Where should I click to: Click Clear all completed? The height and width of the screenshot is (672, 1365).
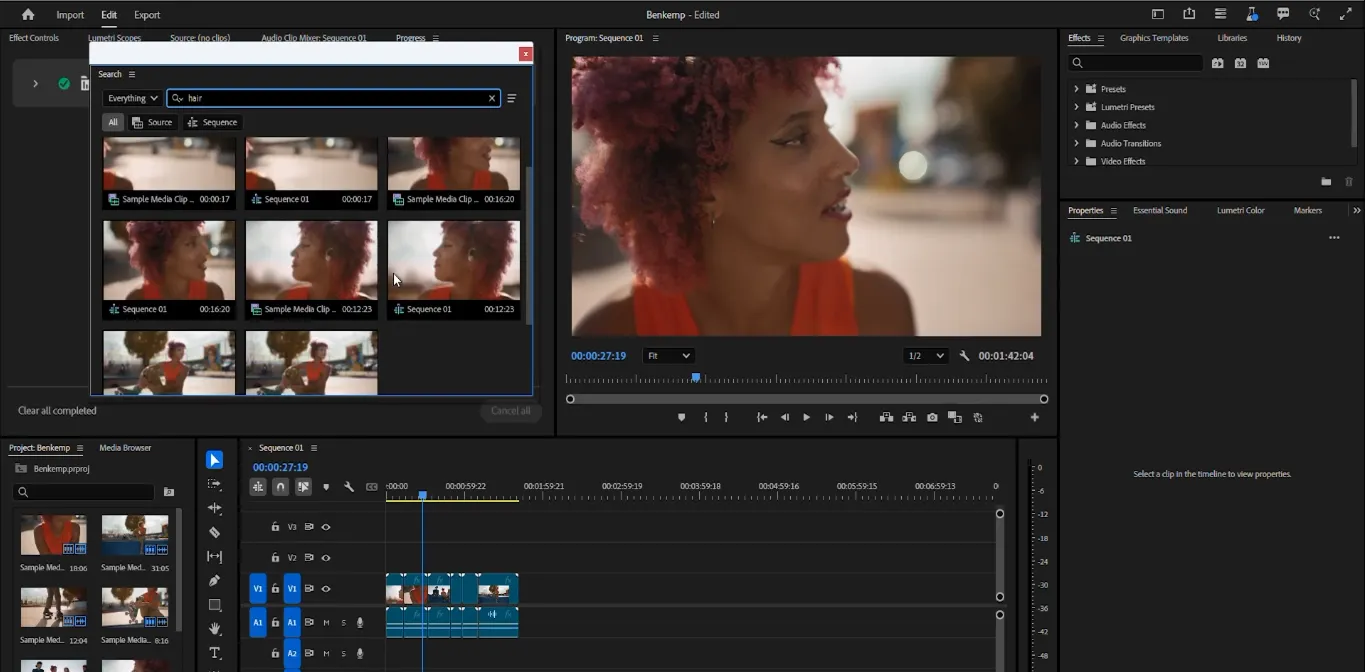57,411
